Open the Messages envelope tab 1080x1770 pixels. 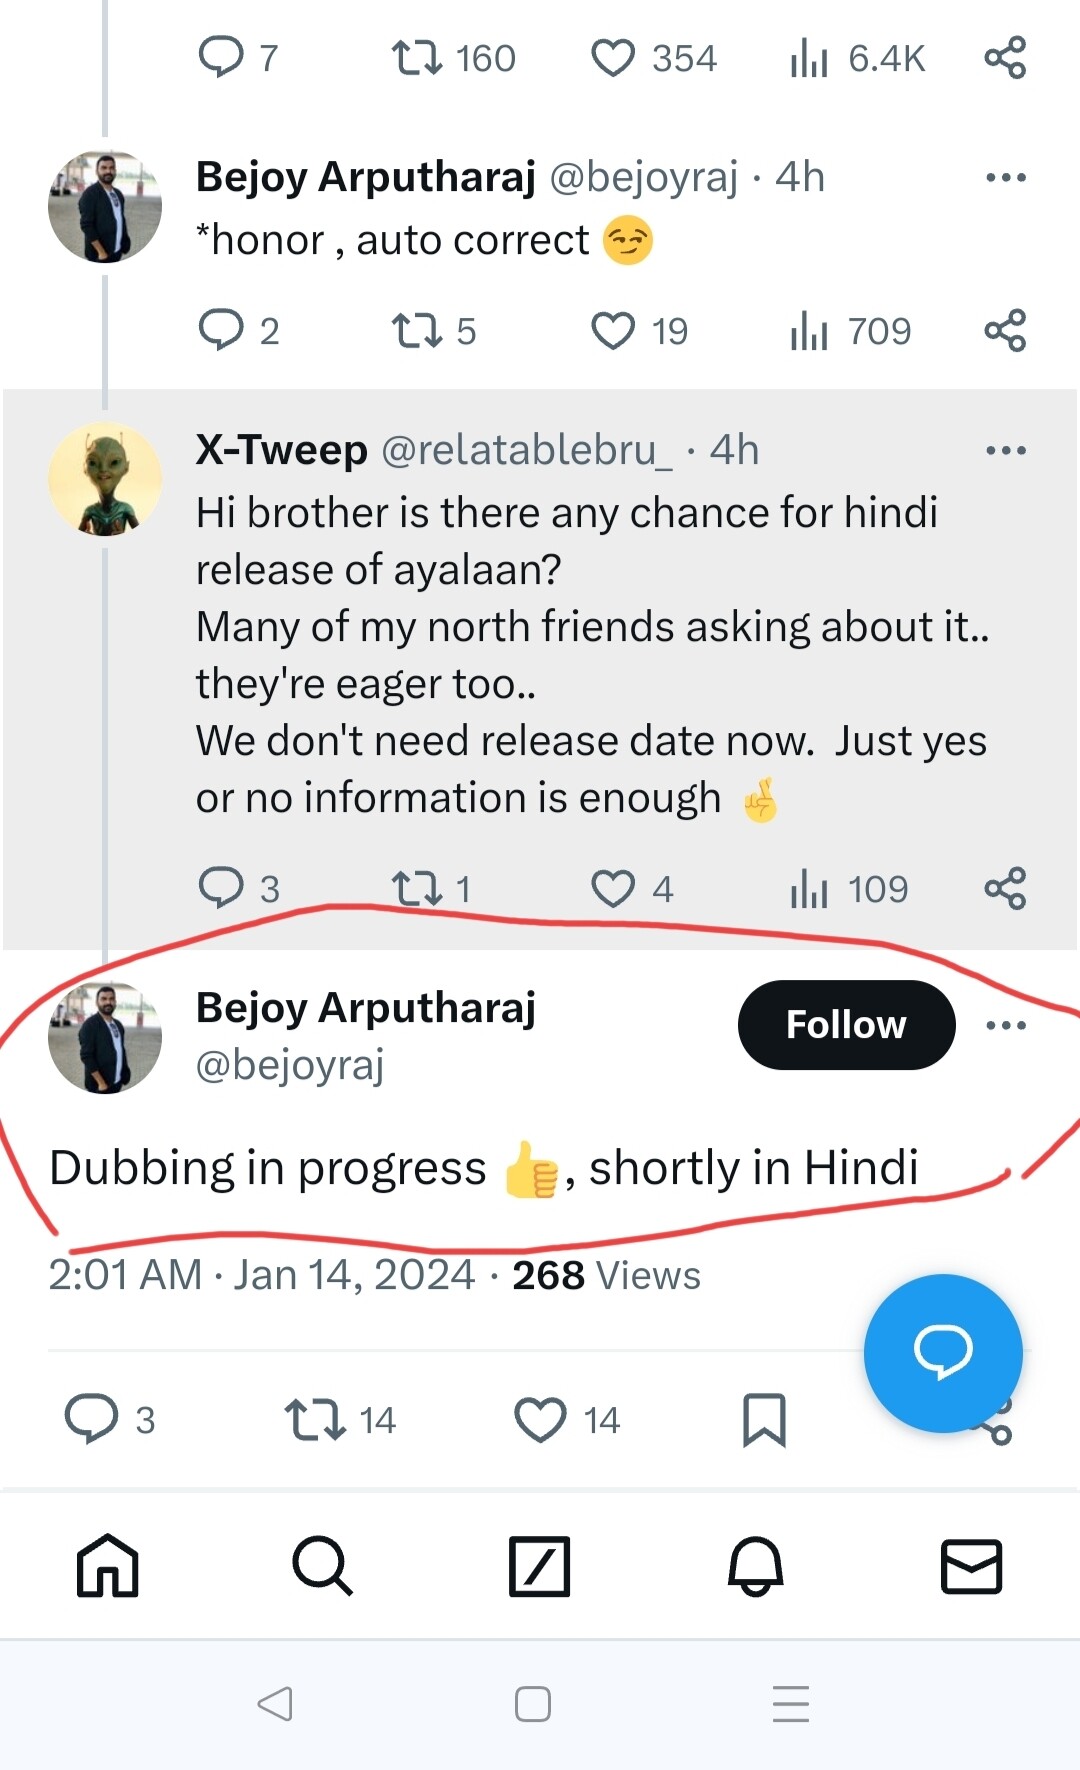(x=971, y=1565)
